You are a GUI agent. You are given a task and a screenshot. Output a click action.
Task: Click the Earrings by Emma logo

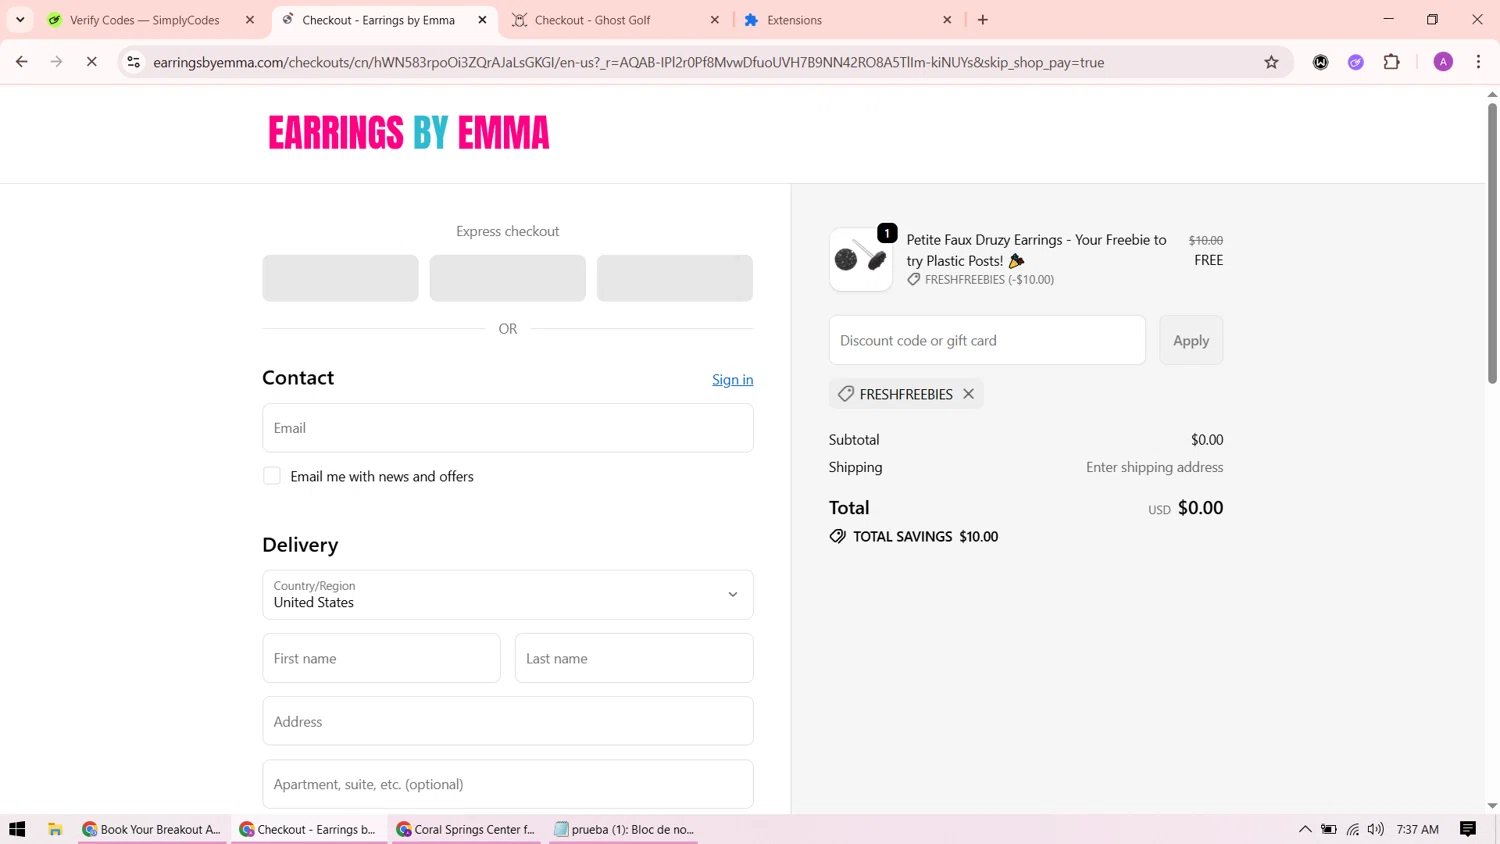pyautogui.click(x=408, y=133)
